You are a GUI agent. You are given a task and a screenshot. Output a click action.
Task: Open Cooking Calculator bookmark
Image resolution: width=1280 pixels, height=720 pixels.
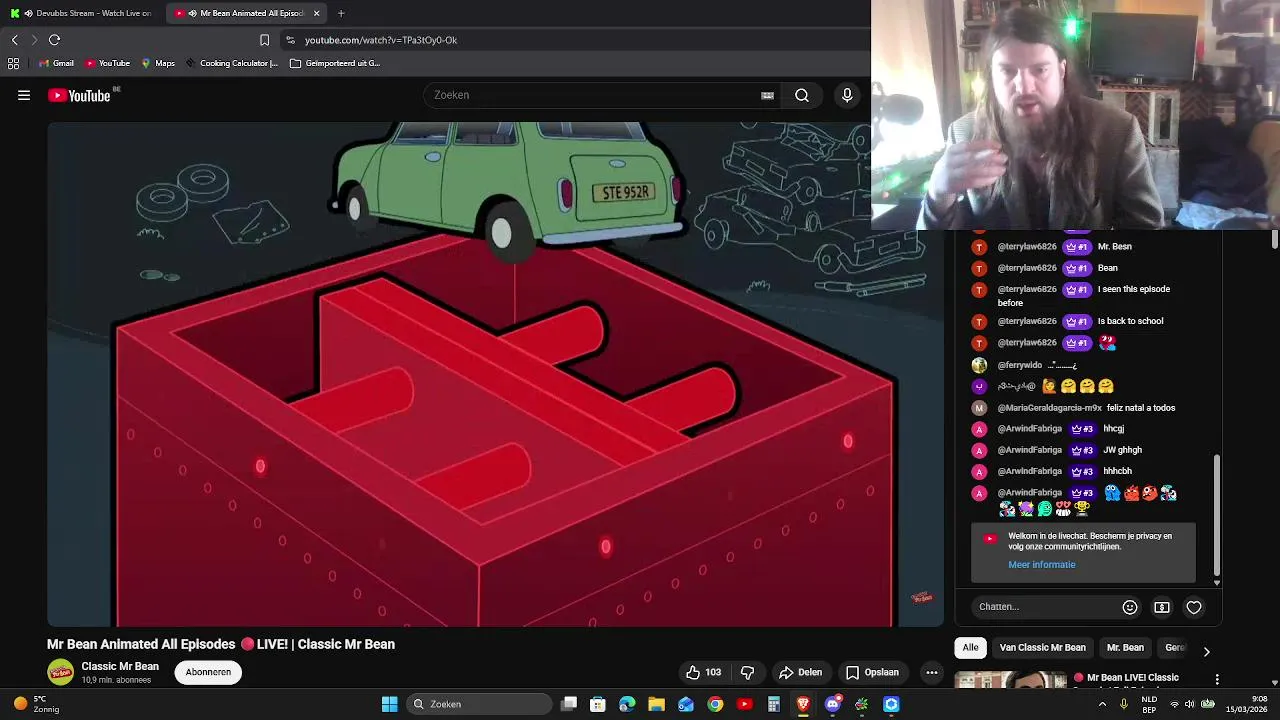click(231, 63)
